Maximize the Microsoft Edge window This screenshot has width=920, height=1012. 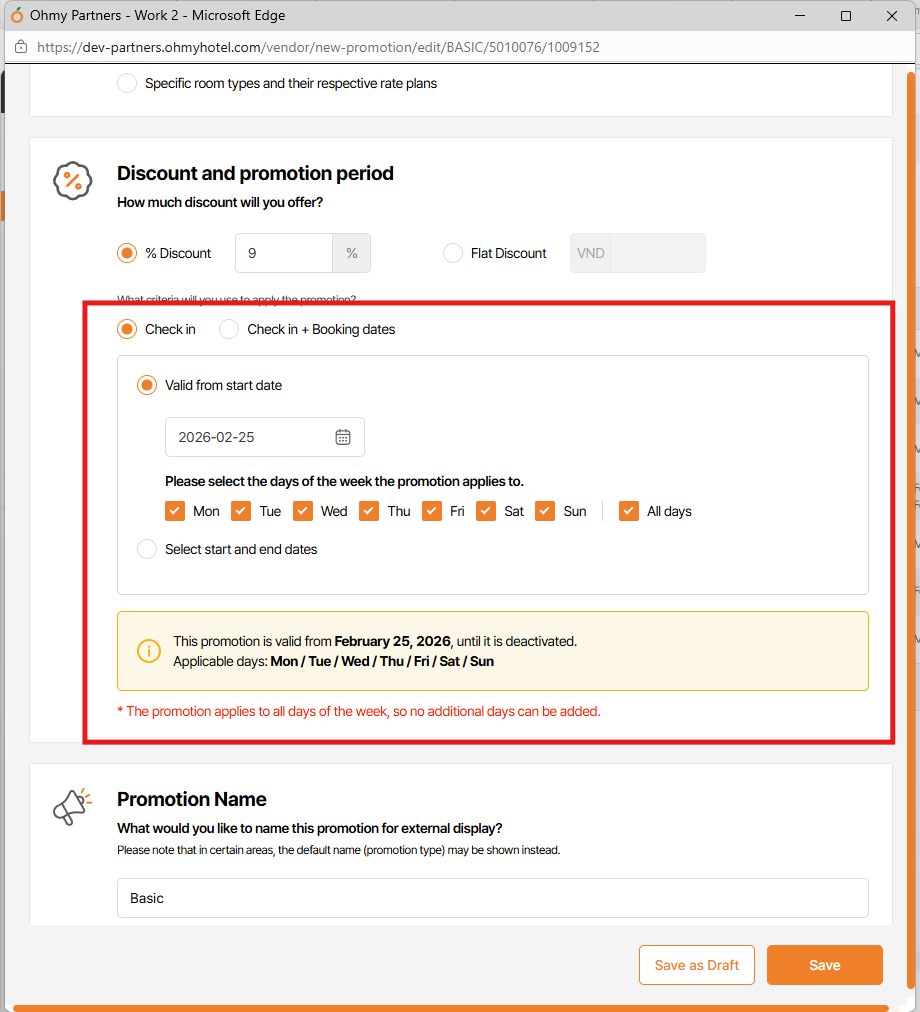point(846,15)
